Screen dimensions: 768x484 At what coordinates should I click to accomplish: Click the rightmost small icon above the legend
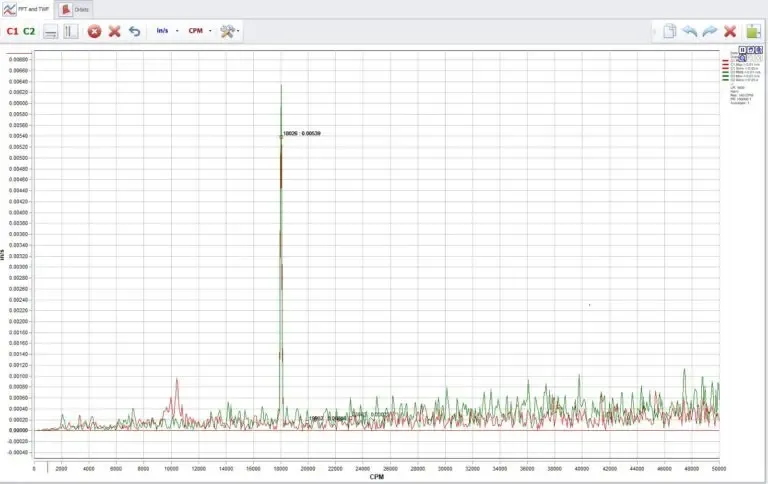759,50
